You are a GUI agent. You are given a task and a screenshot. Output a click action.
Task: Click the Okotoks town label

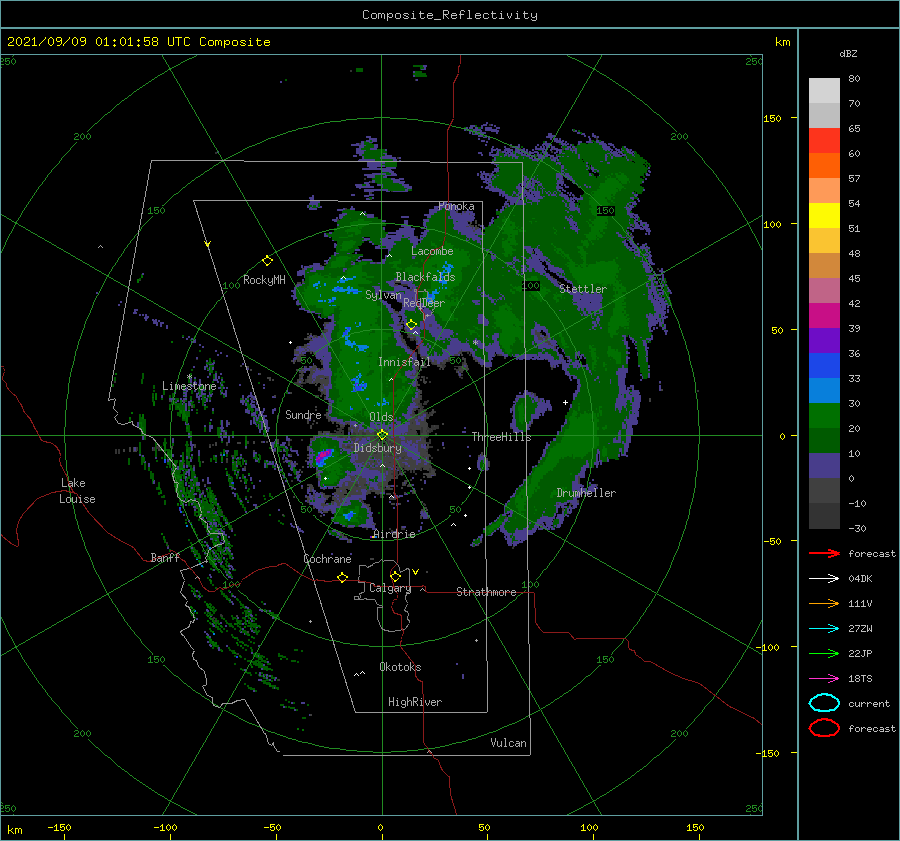(400, 667)
